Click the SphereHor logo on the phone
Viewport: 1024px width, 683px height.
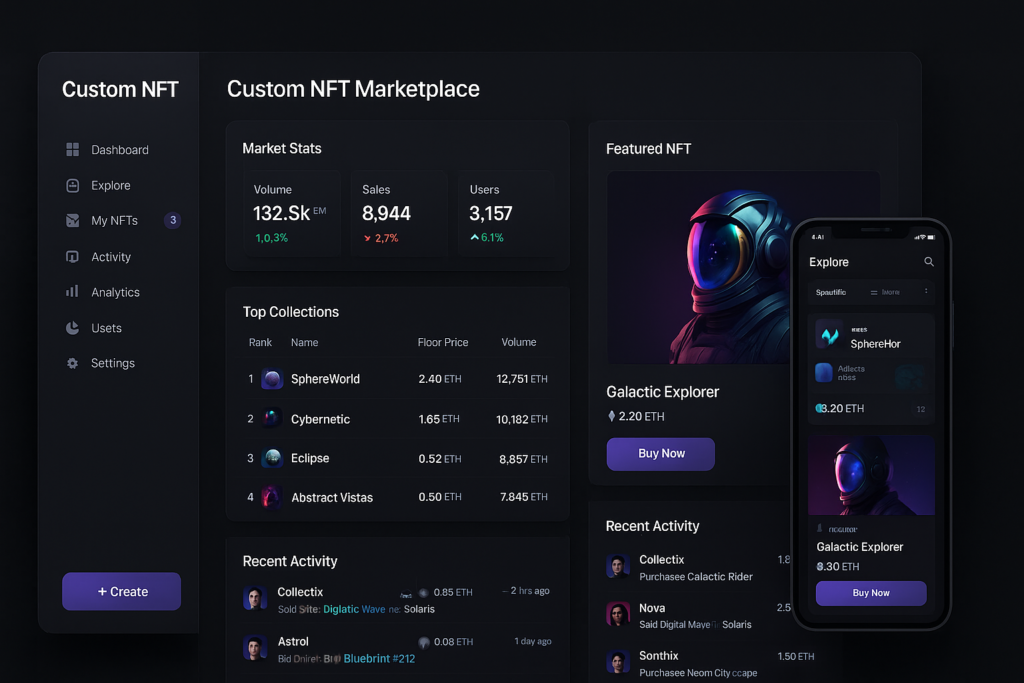click(830, 335)
